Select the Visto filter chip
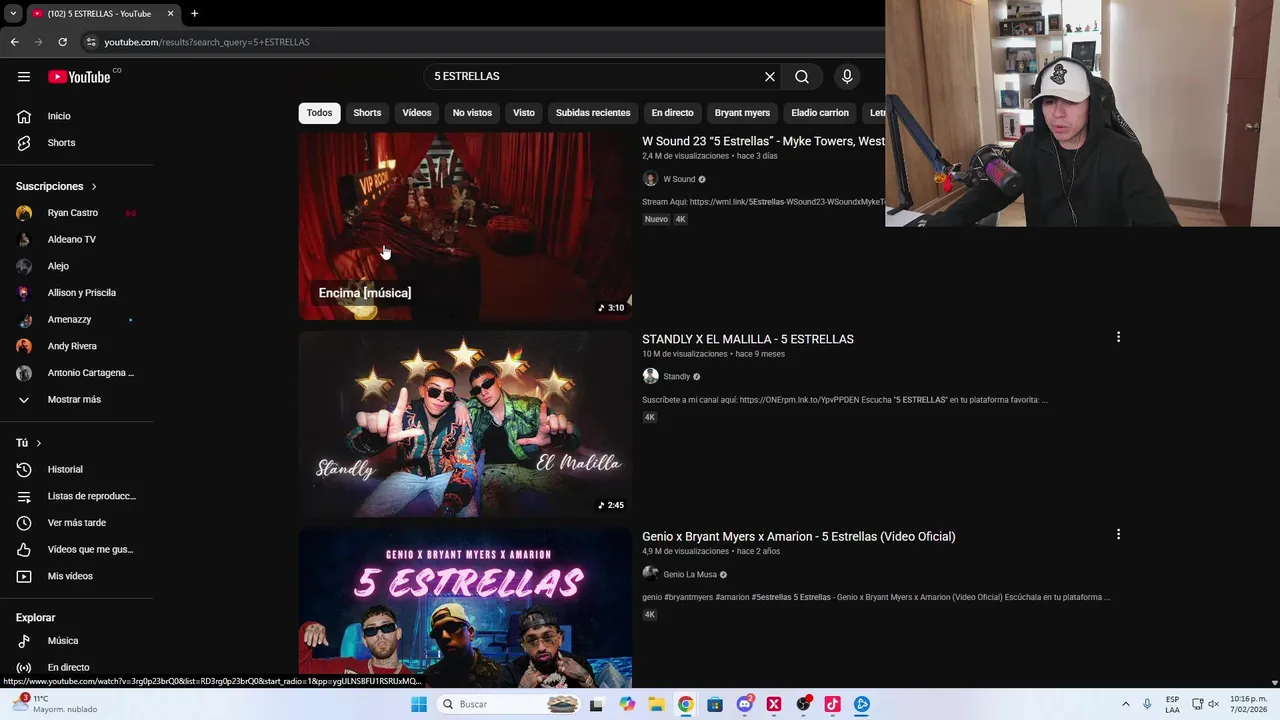 (524, 113)
